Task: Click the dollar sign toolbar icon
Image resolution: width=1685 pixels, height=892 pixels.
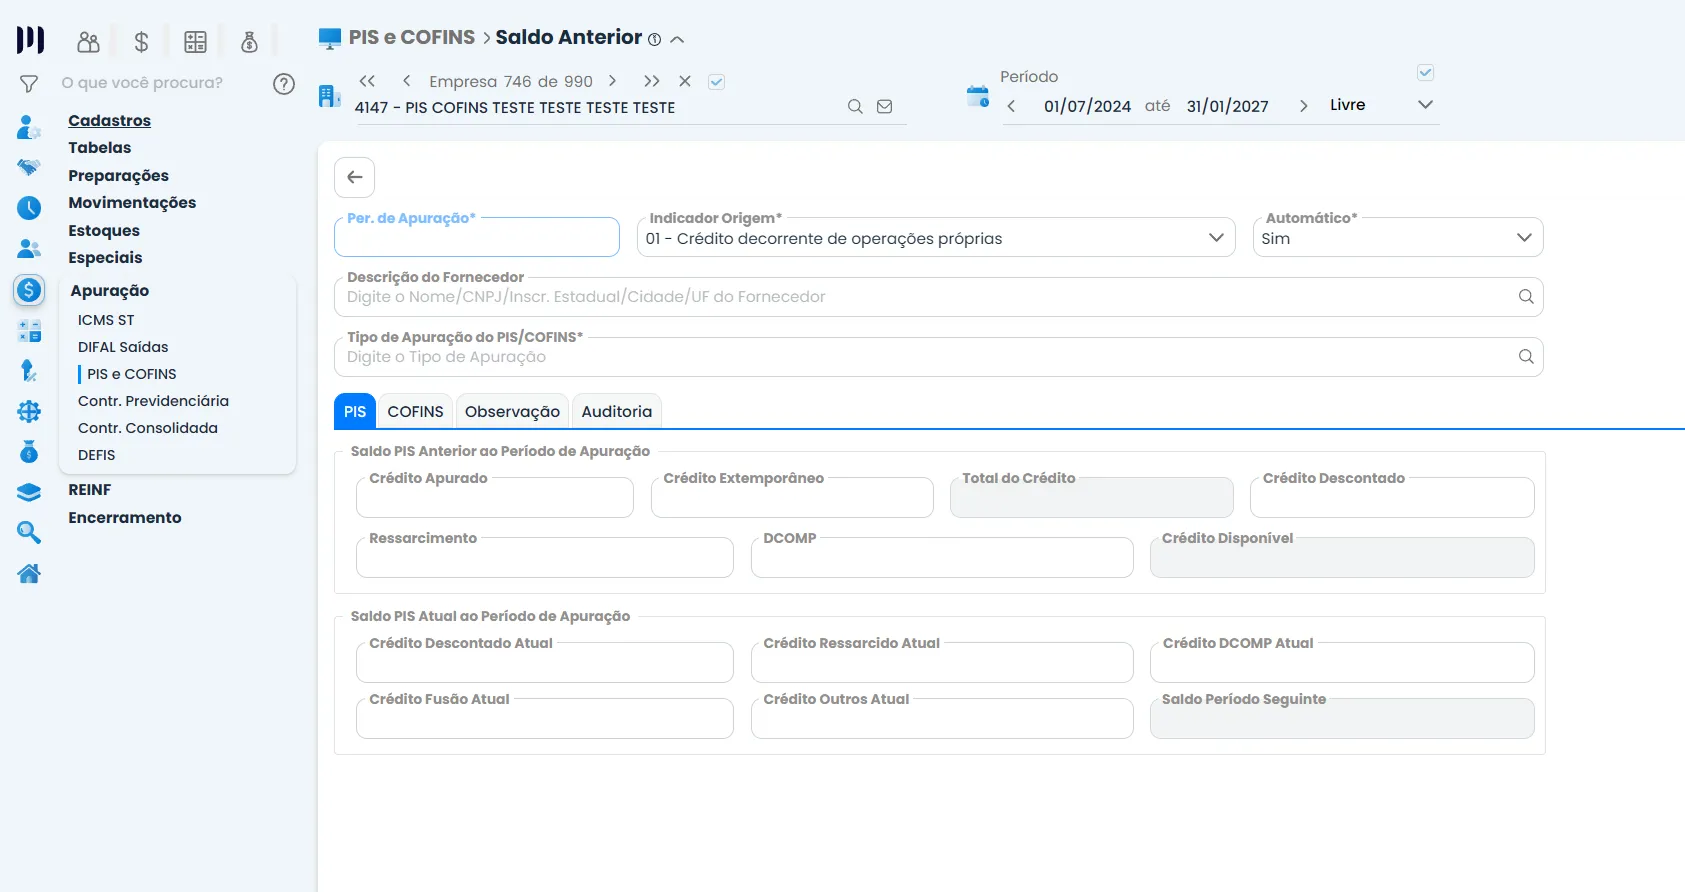Action: coord(141,42)
